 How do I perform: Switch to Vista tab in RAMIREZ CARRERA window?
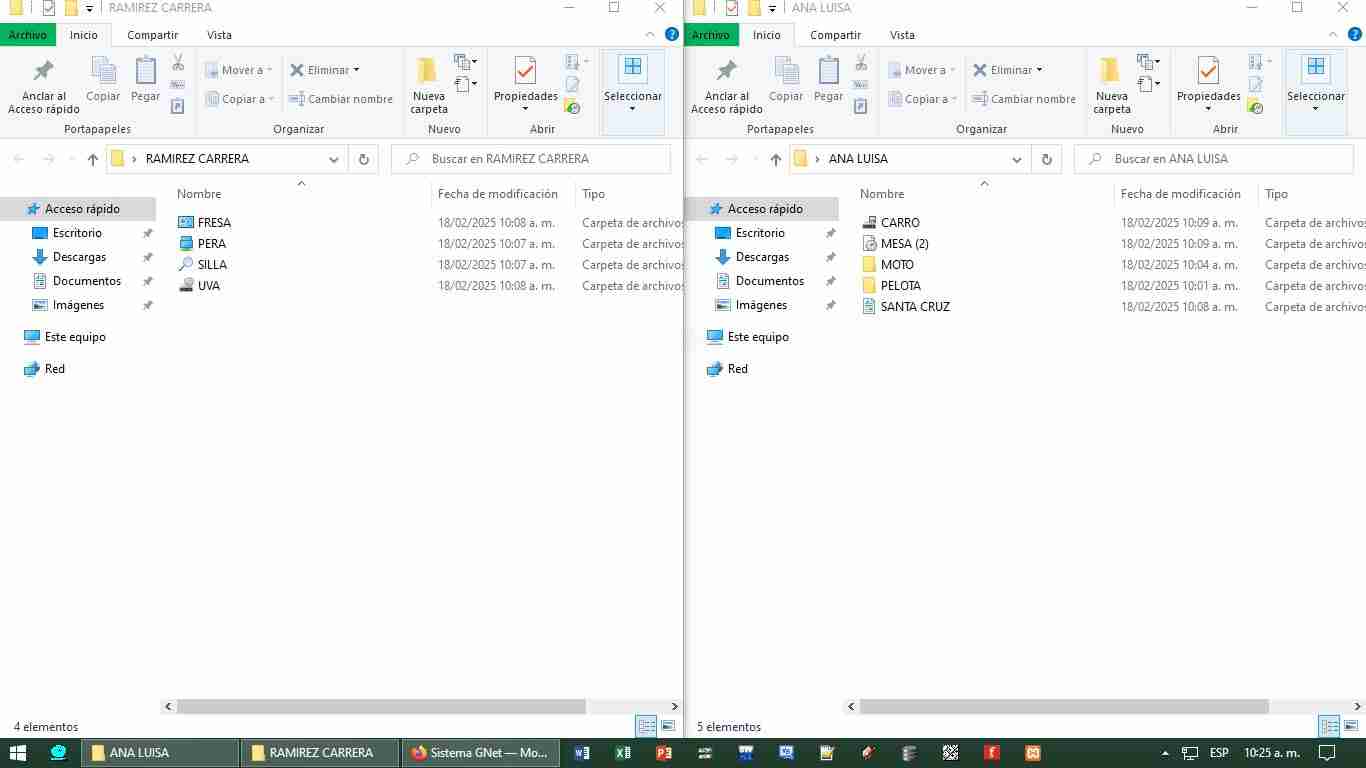click(x=219, y=35)
